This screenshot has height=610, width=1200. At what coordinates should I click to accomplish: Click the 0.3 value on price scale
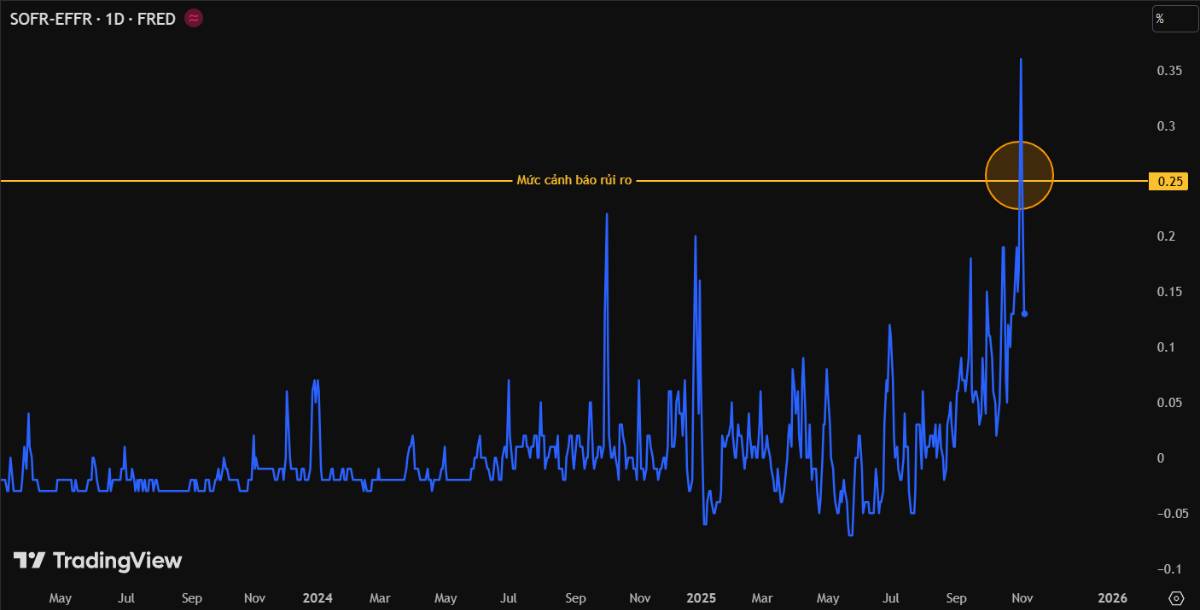point(1166,126)
